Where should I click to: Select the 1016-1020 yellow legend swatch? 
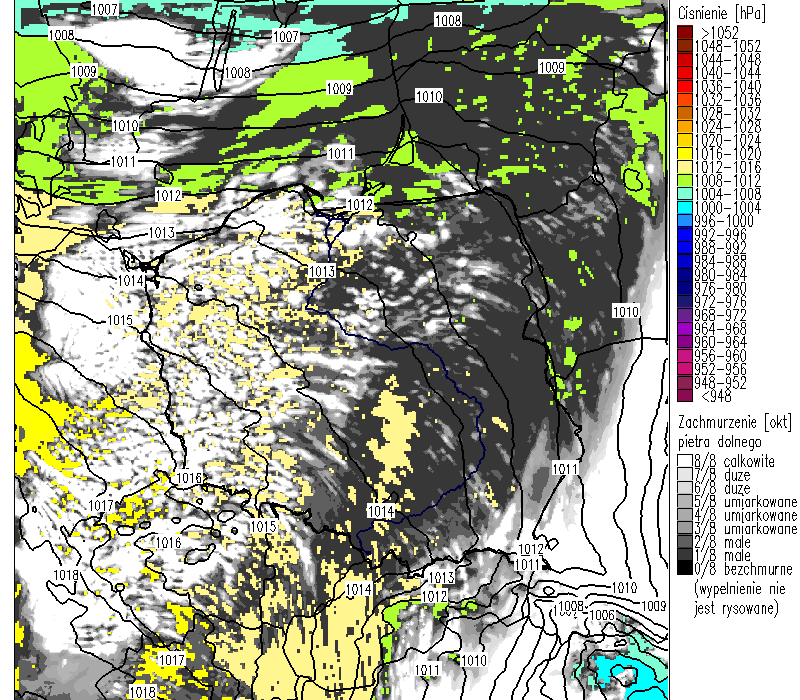click(683, 153)
